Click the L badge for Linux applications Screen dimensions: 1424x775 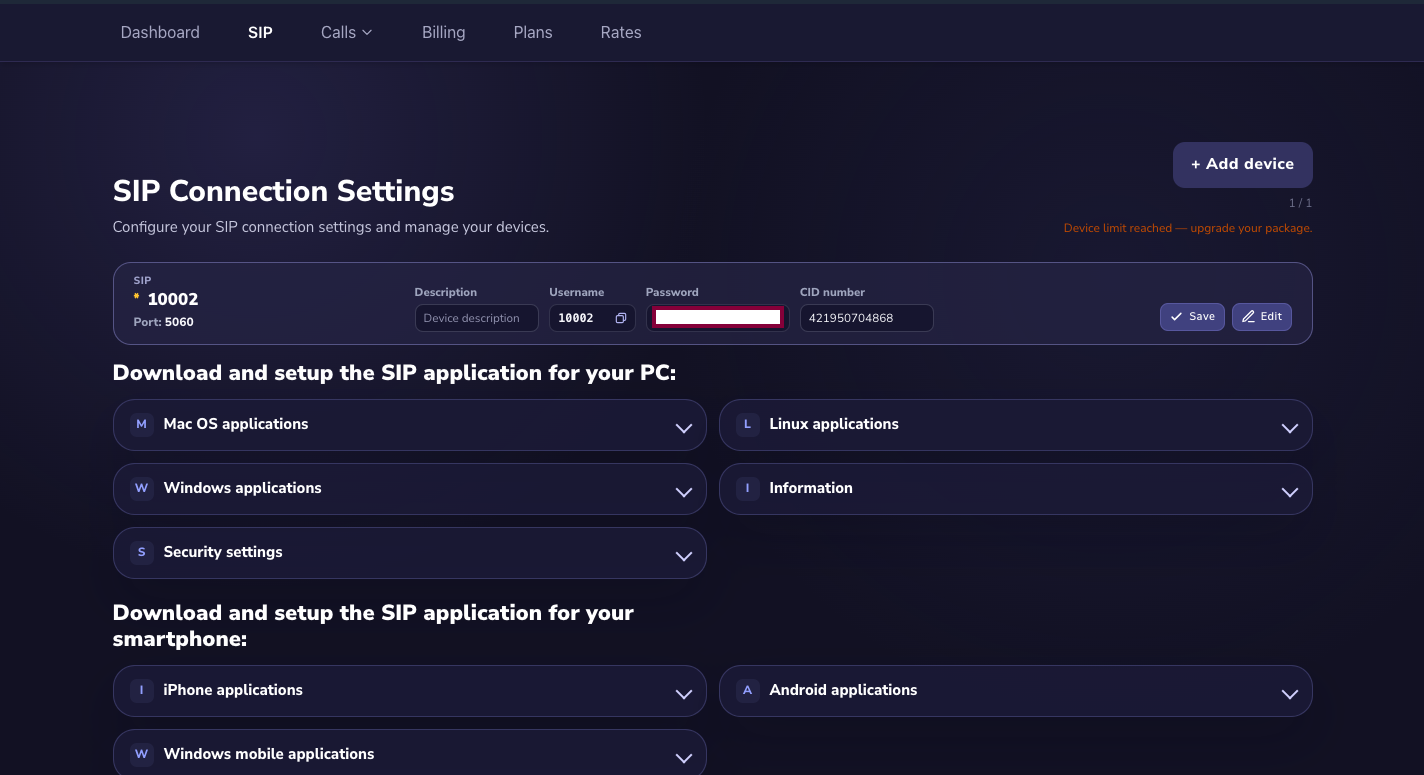coord(747,425)
